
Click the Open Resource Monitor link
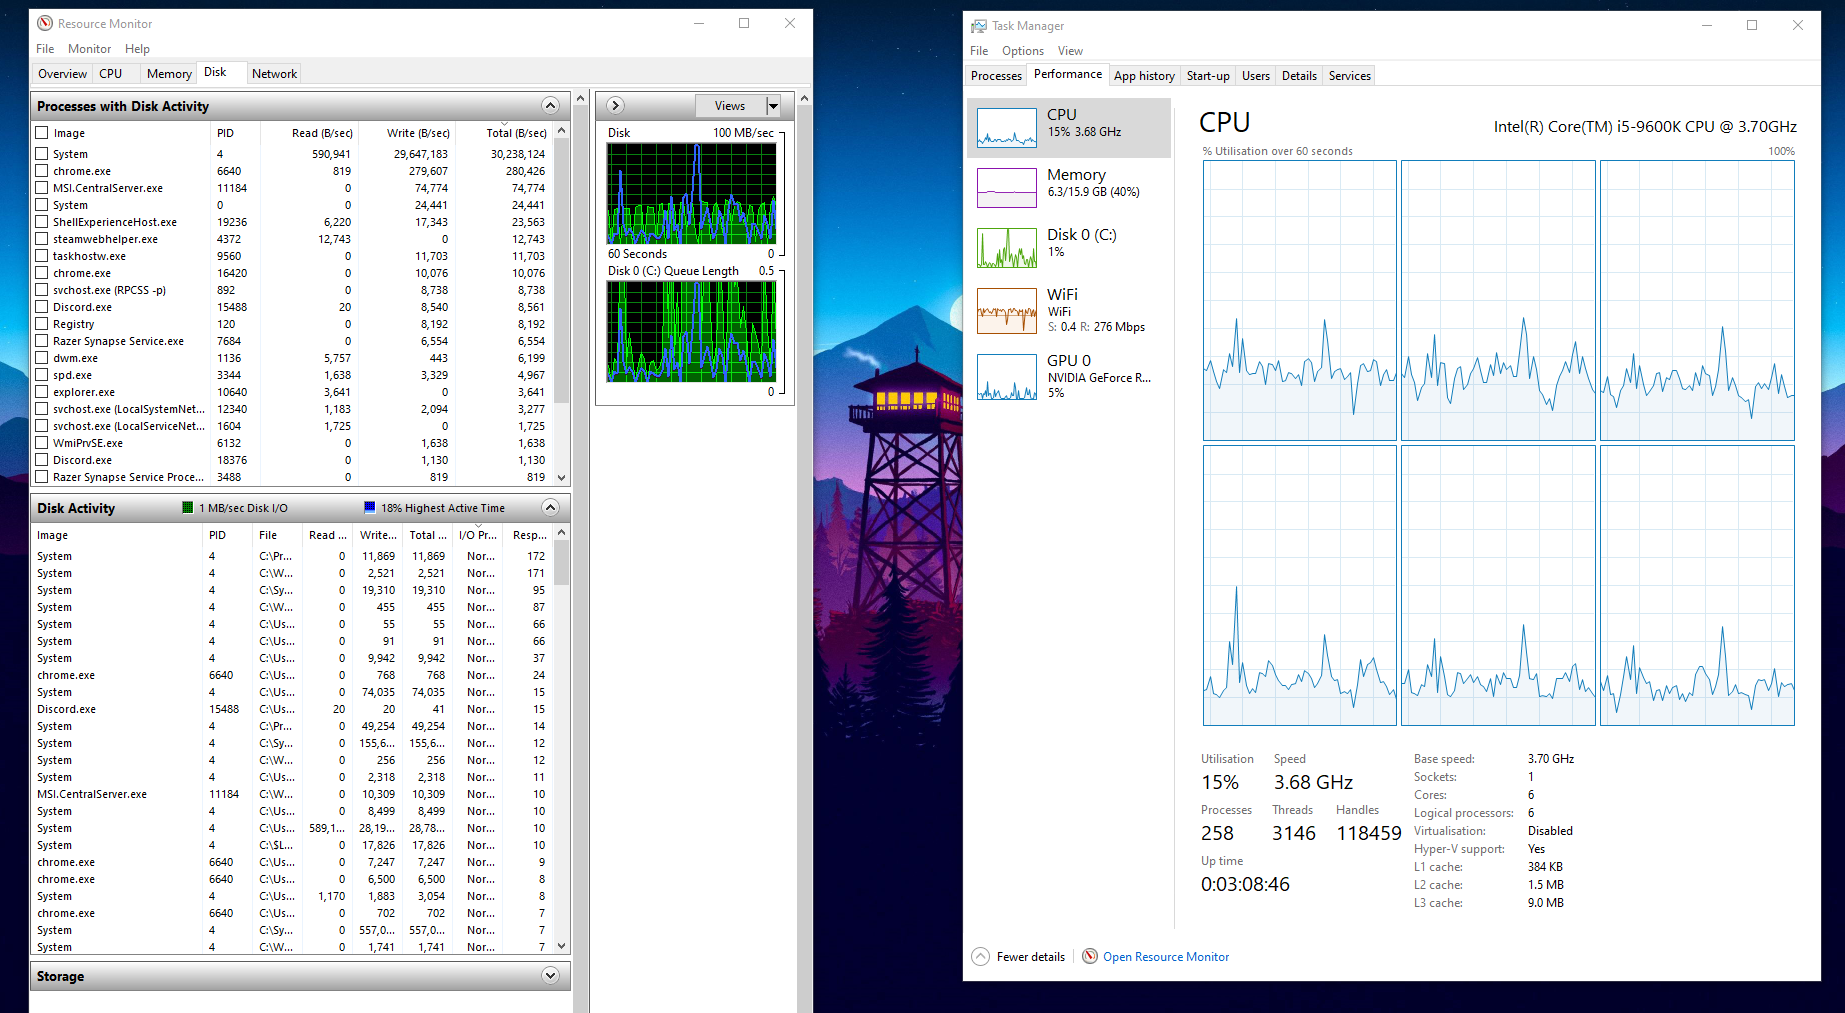[1166, 957]
